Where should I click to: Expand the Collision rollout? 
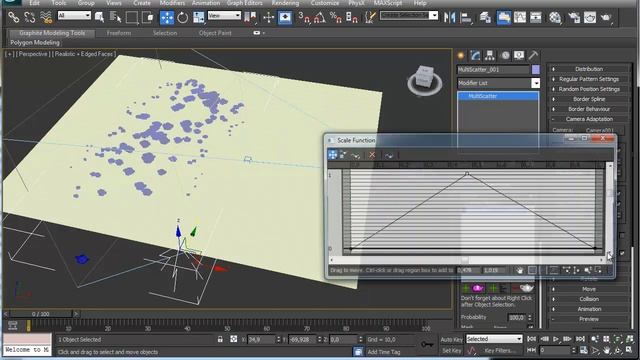point(588,299)
